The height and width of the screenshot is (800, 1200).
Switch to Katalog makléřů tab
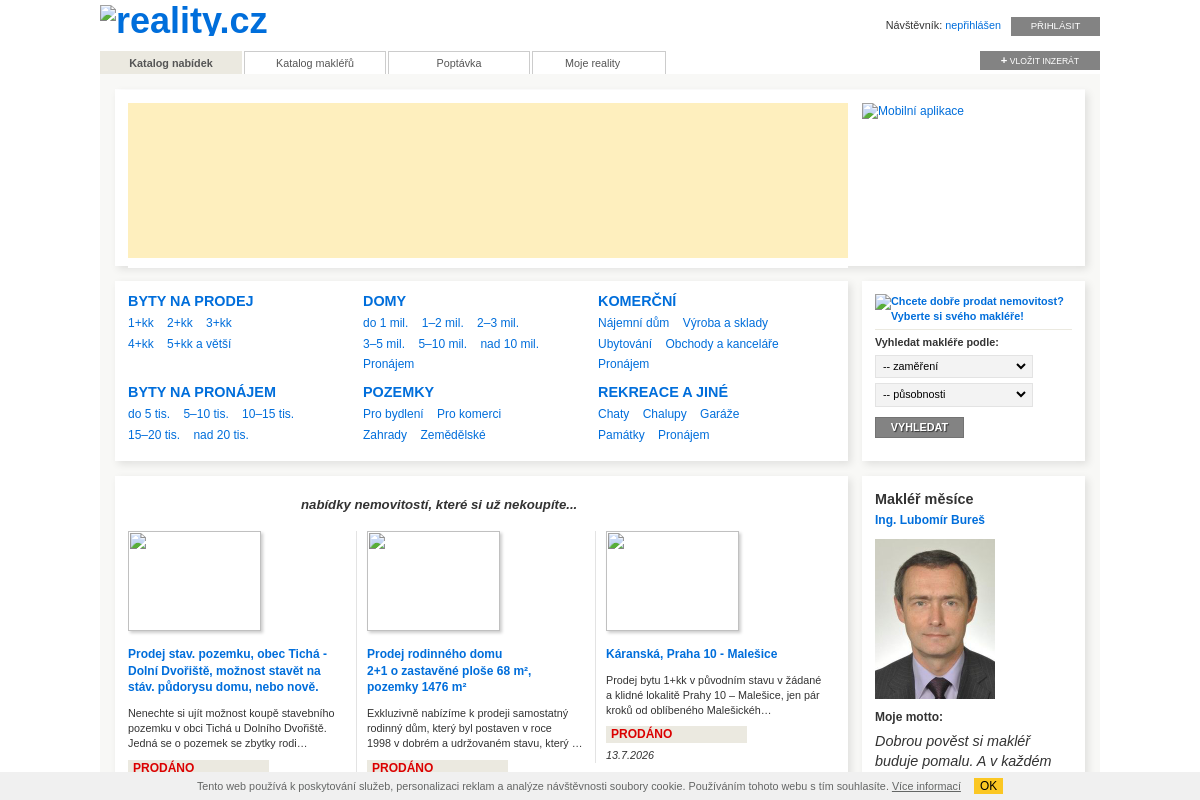[x=315, y=63]
